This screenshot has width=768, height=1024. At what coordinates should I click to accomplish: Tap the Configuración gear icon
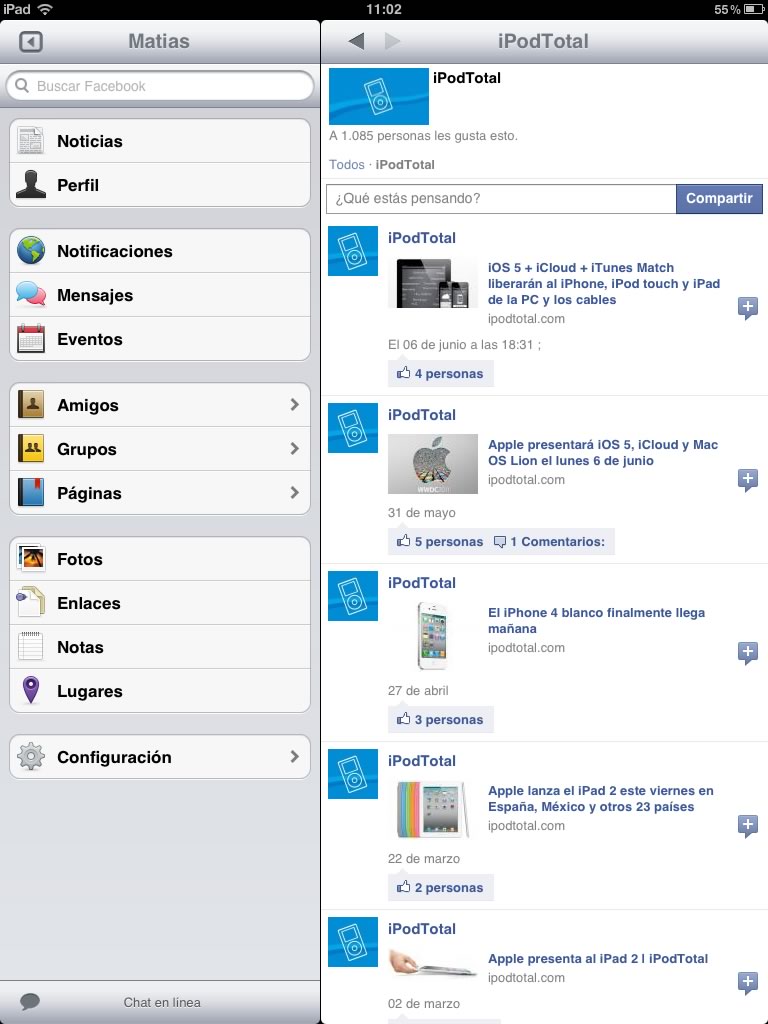point(31,757)
